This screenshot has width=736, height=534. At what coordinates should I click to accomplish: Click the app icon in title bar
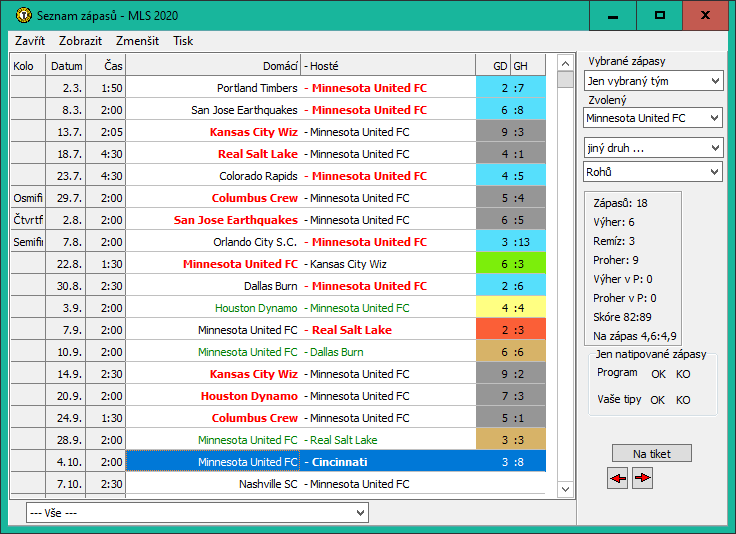[x=23, y=15]
